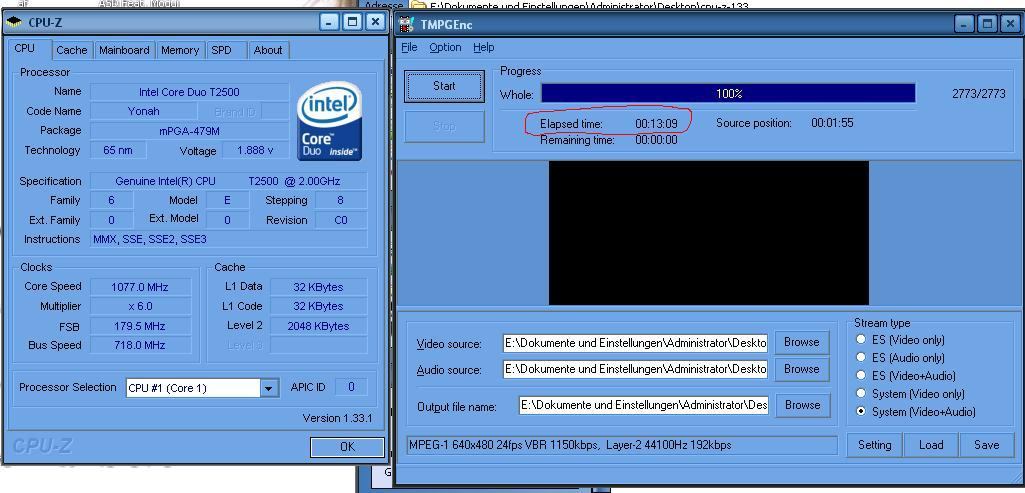Close the TMPGEnc window
The width and height of the screenshot is (1025, 493).
1009,24
